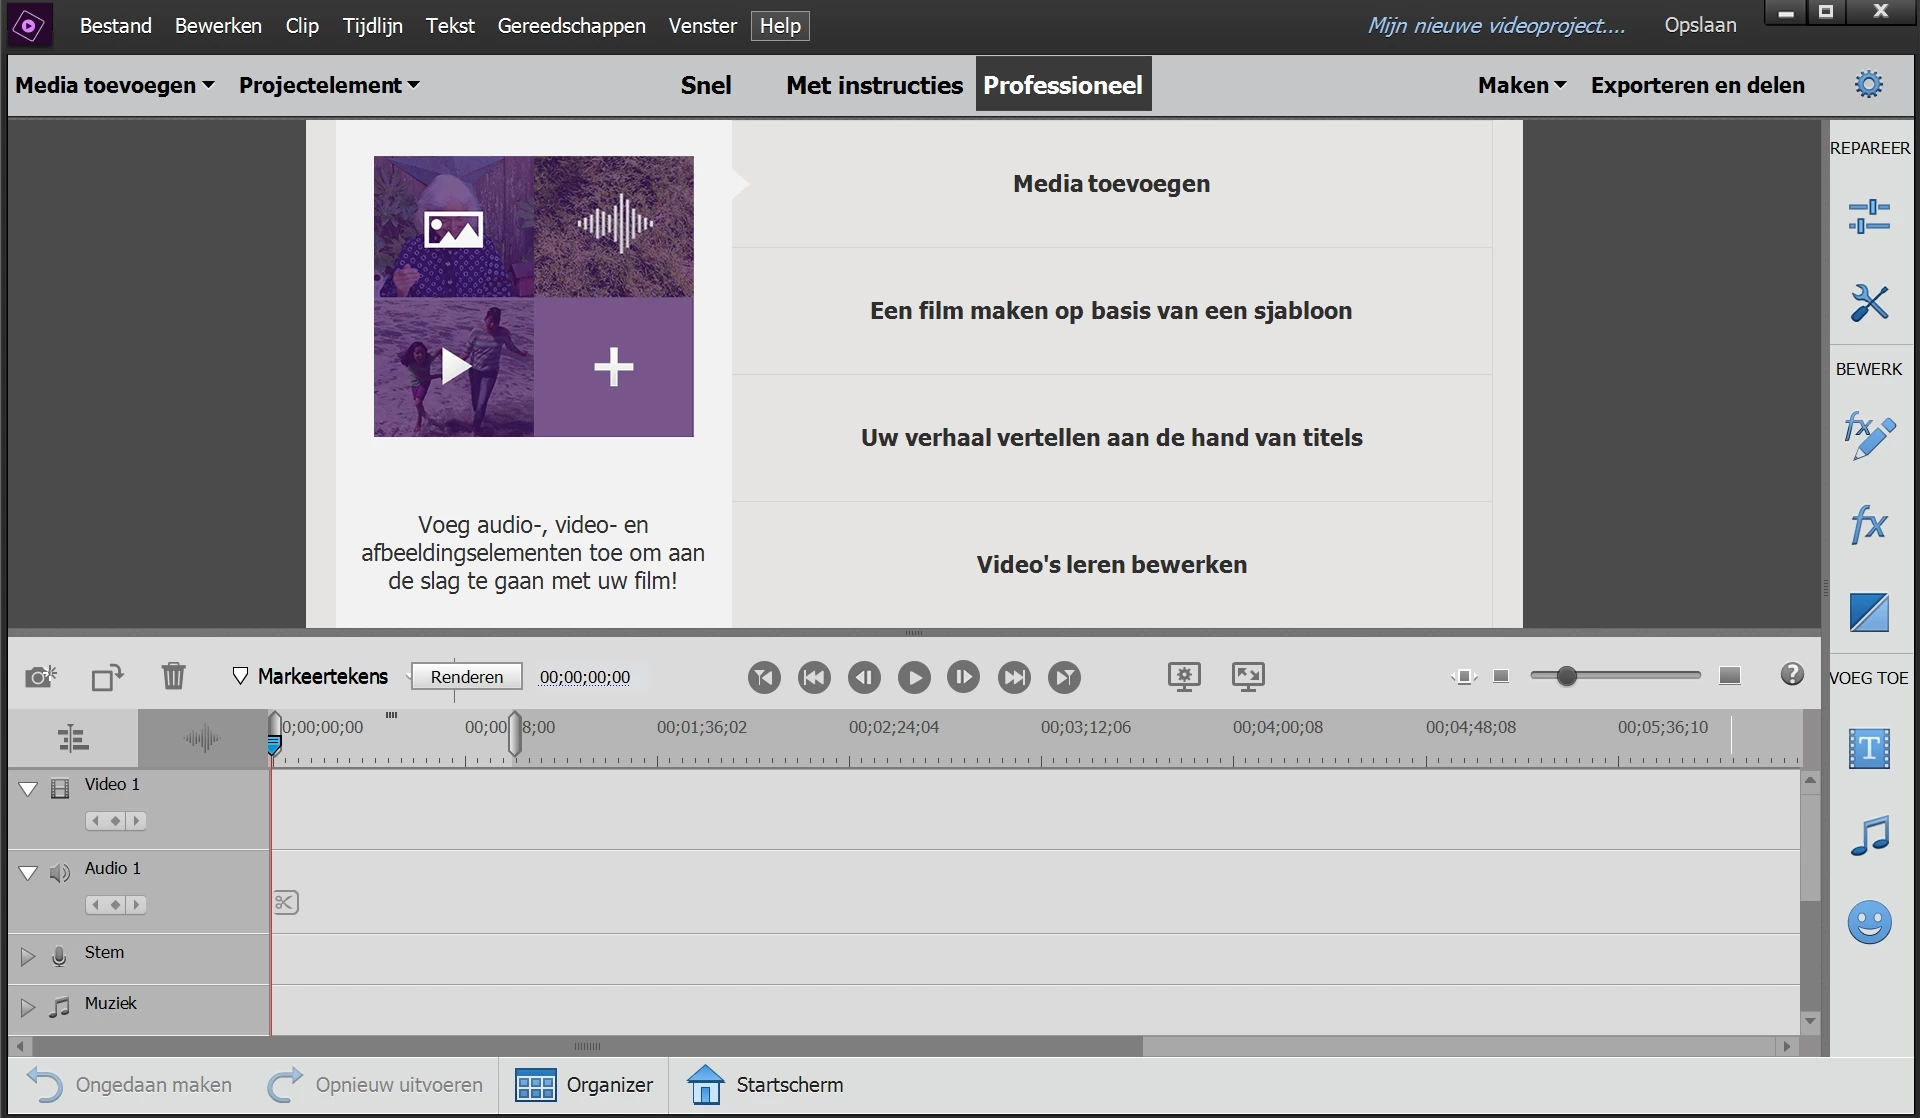
Task: Open the Effects fx panel
Action: pyautogui.click(x=1868, y=524)
